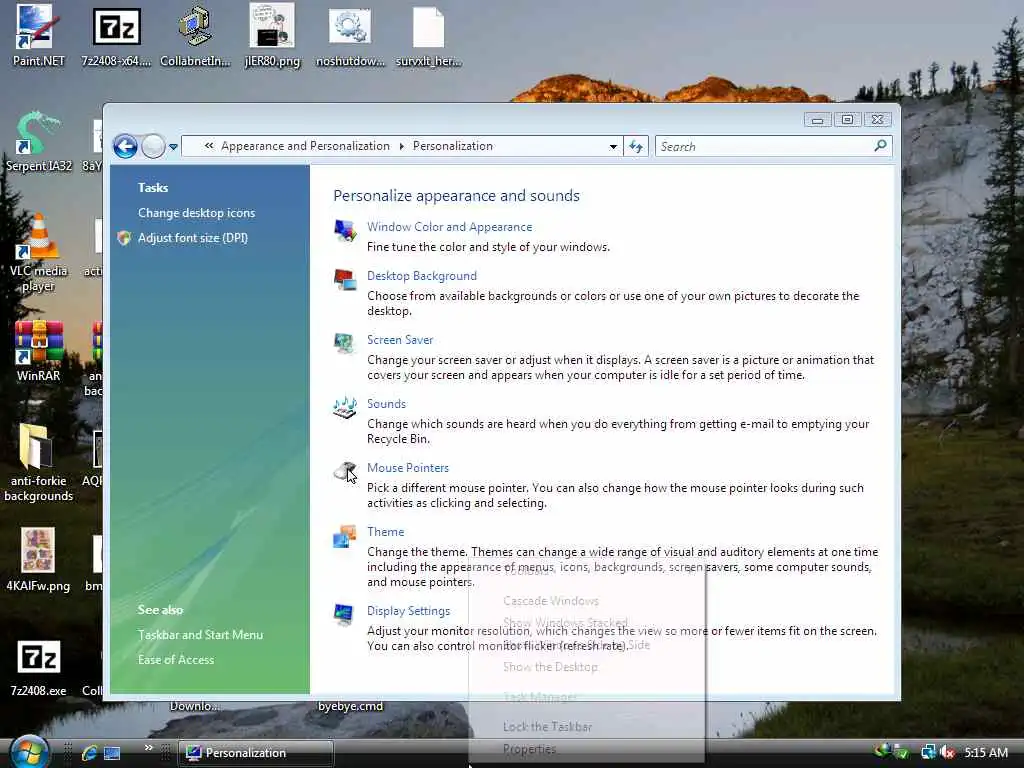Click the Desktop Background icon
The width and height of the screenshot is (1024, 768).
click(345, 280)
